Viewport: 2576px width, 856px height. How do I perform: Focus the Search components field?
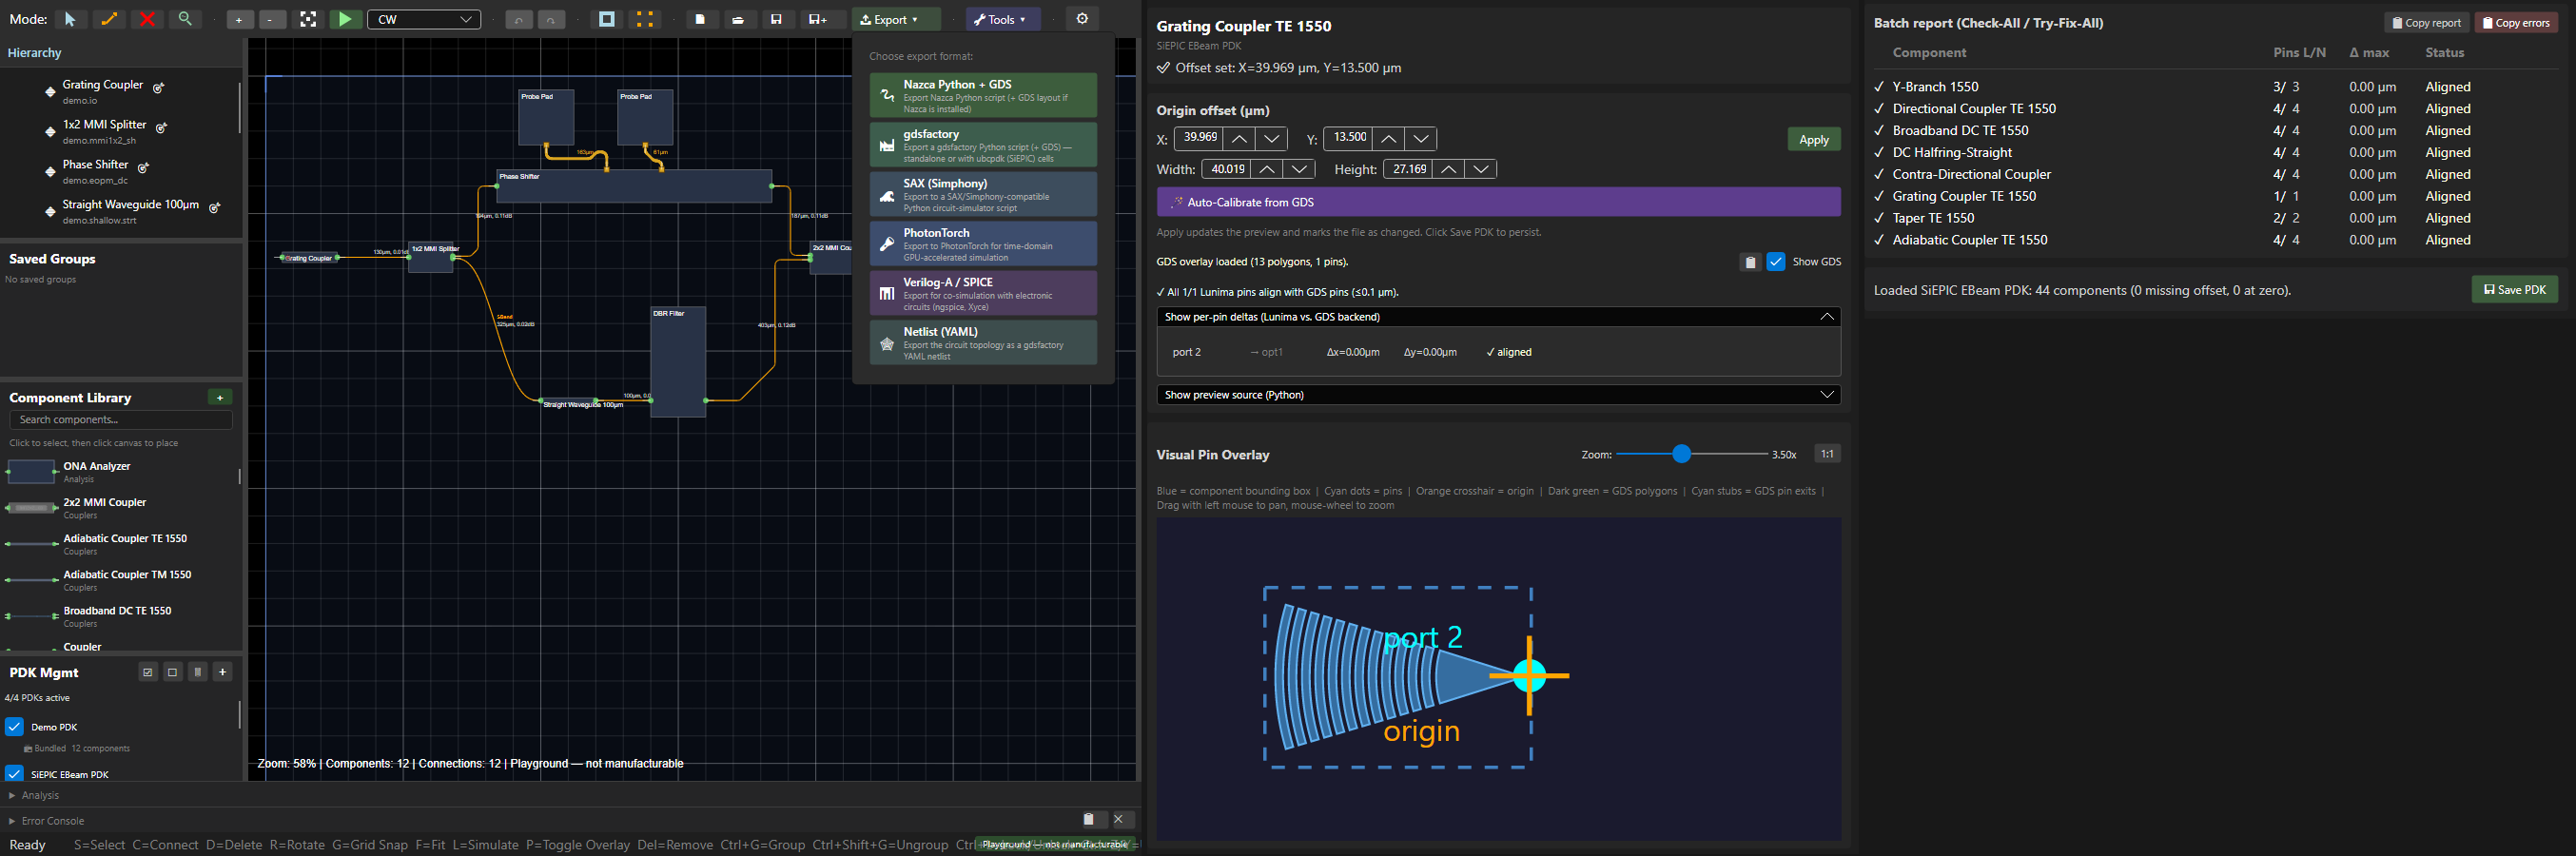pyautogui.click(x=121, y=420)
